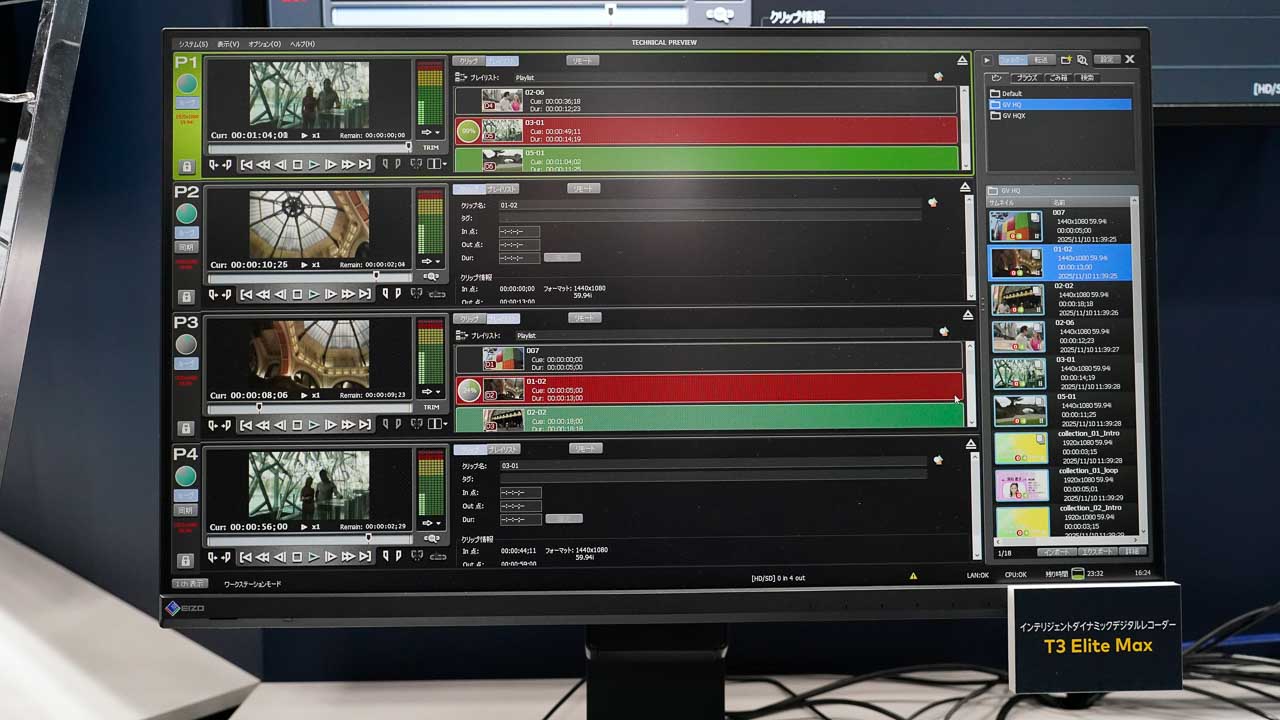Open the split view layout dropdown on P3
The width and height of the screenshot is (1280, 720).
(436, 424)
